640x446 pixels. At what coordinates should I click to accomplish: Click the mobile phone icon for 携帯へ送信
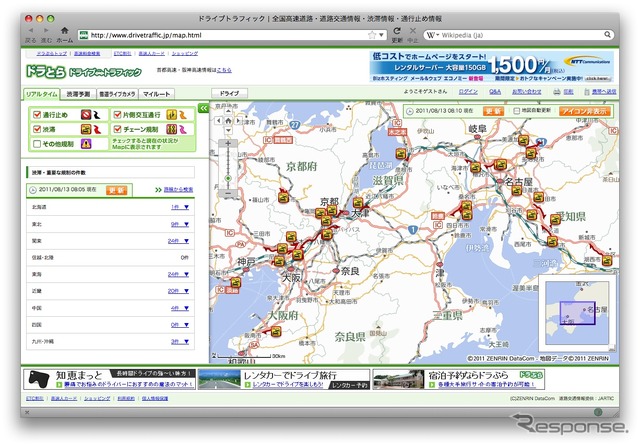pos(587,92)
